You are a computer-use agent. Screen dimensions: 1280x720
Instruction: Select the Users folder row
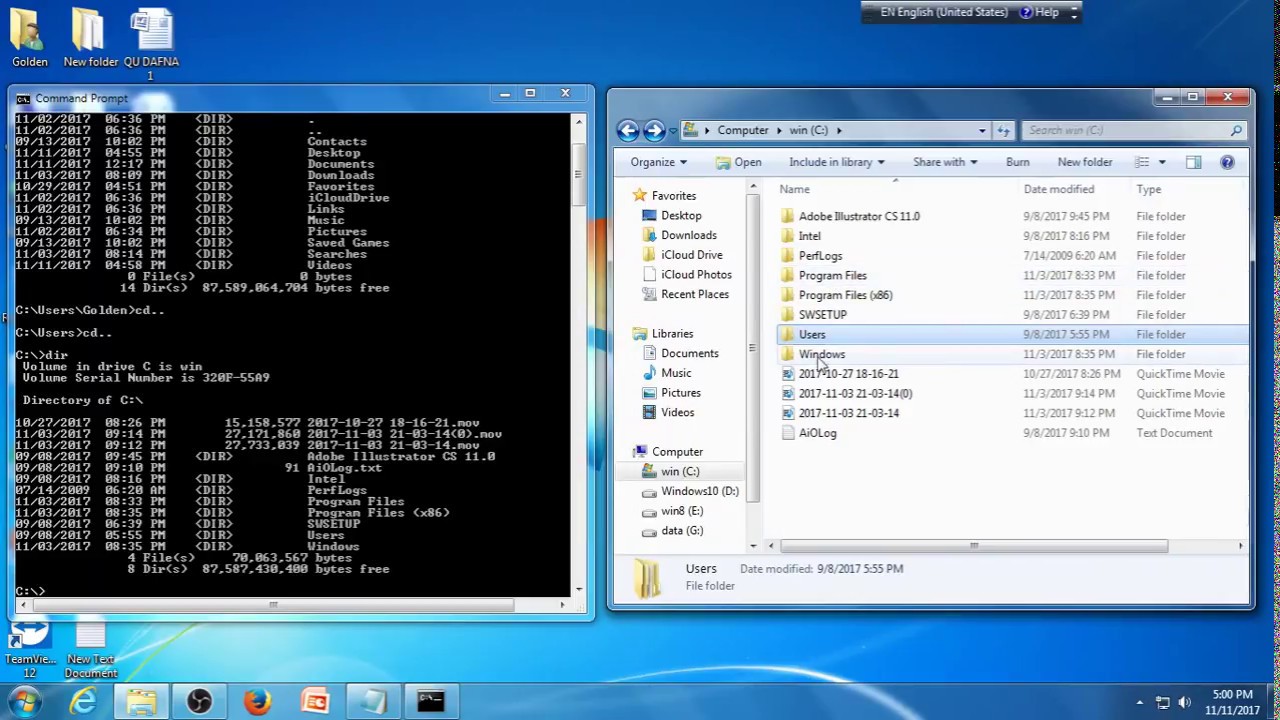click(1012, 334)
